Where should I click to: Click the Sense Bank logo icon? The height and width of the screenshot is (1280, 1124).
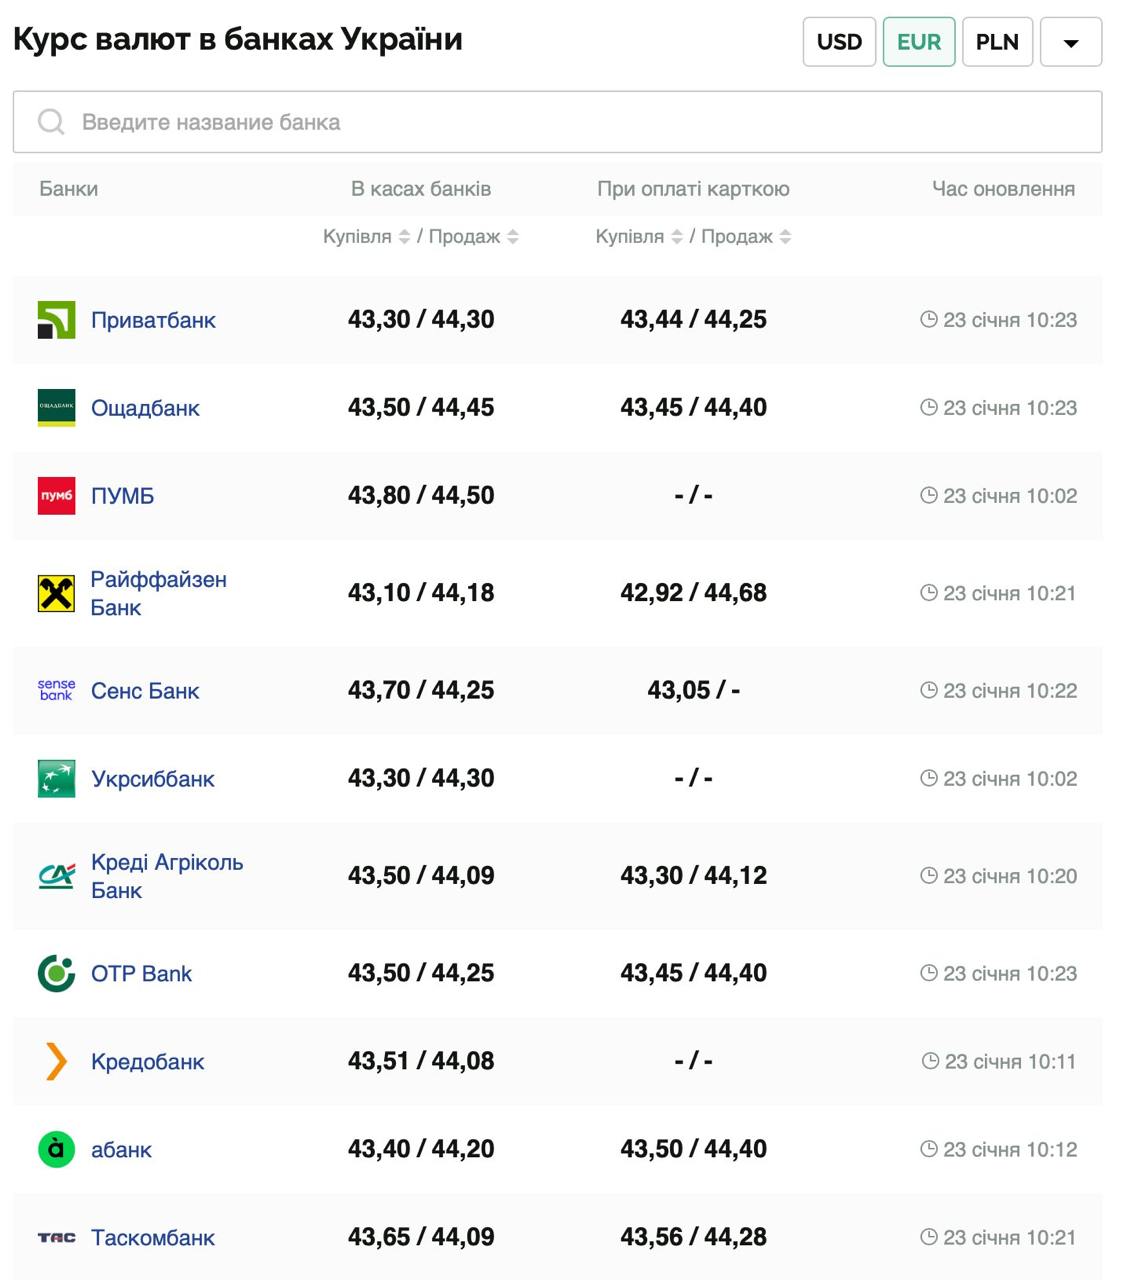(x=56, y=691)
